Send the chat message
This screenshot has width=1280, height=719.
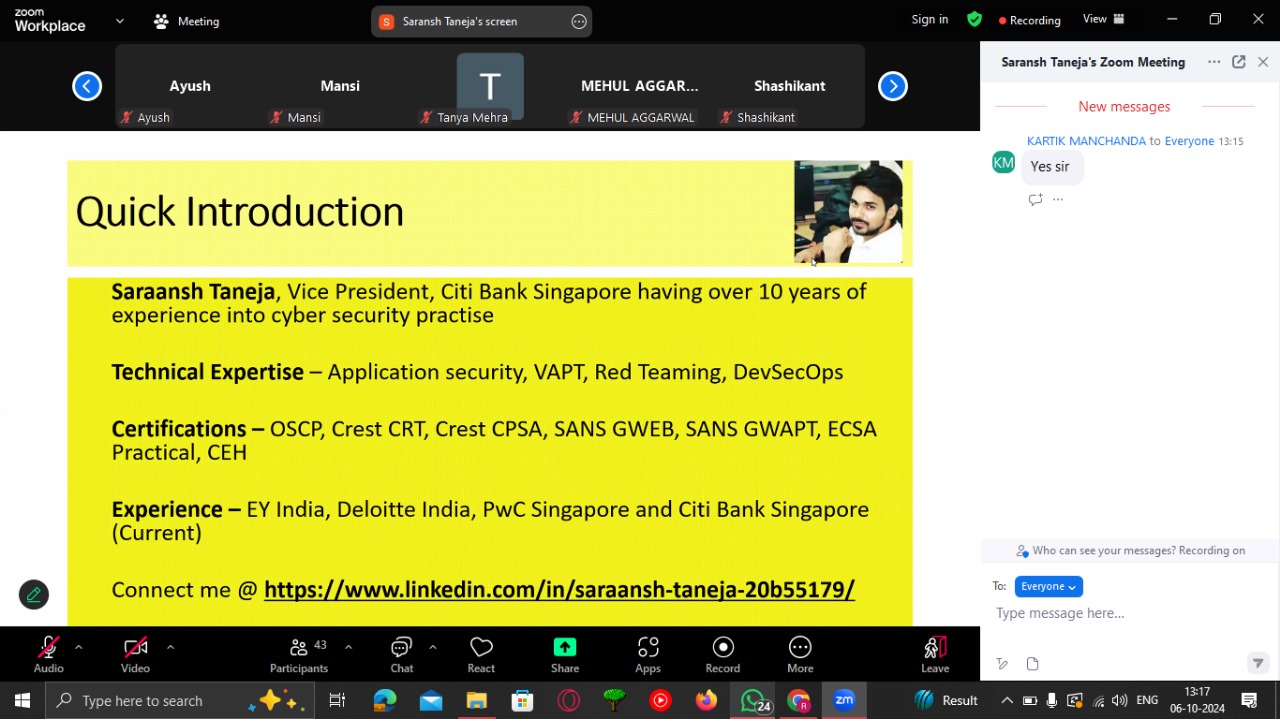[1258, 663]
